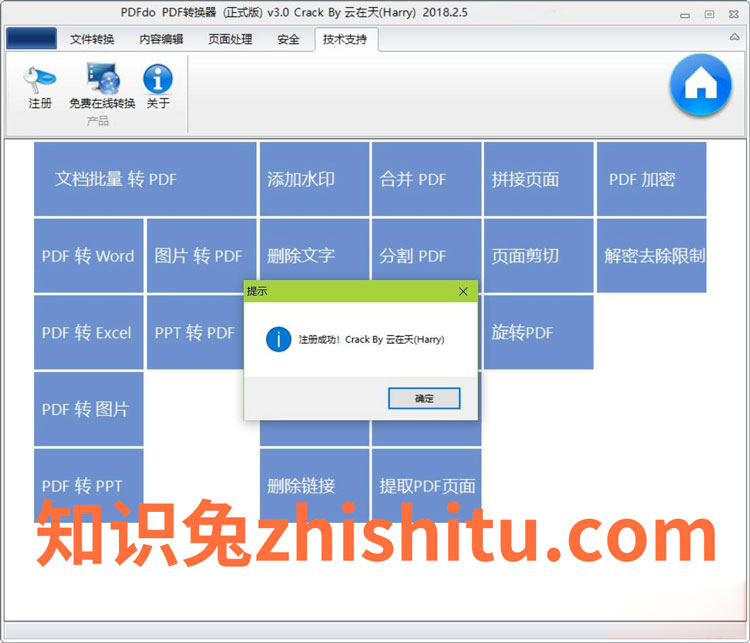Viewport: 750px width, 643px height.
Task: Open the PDF 转 Word tile
Action: 88,255
